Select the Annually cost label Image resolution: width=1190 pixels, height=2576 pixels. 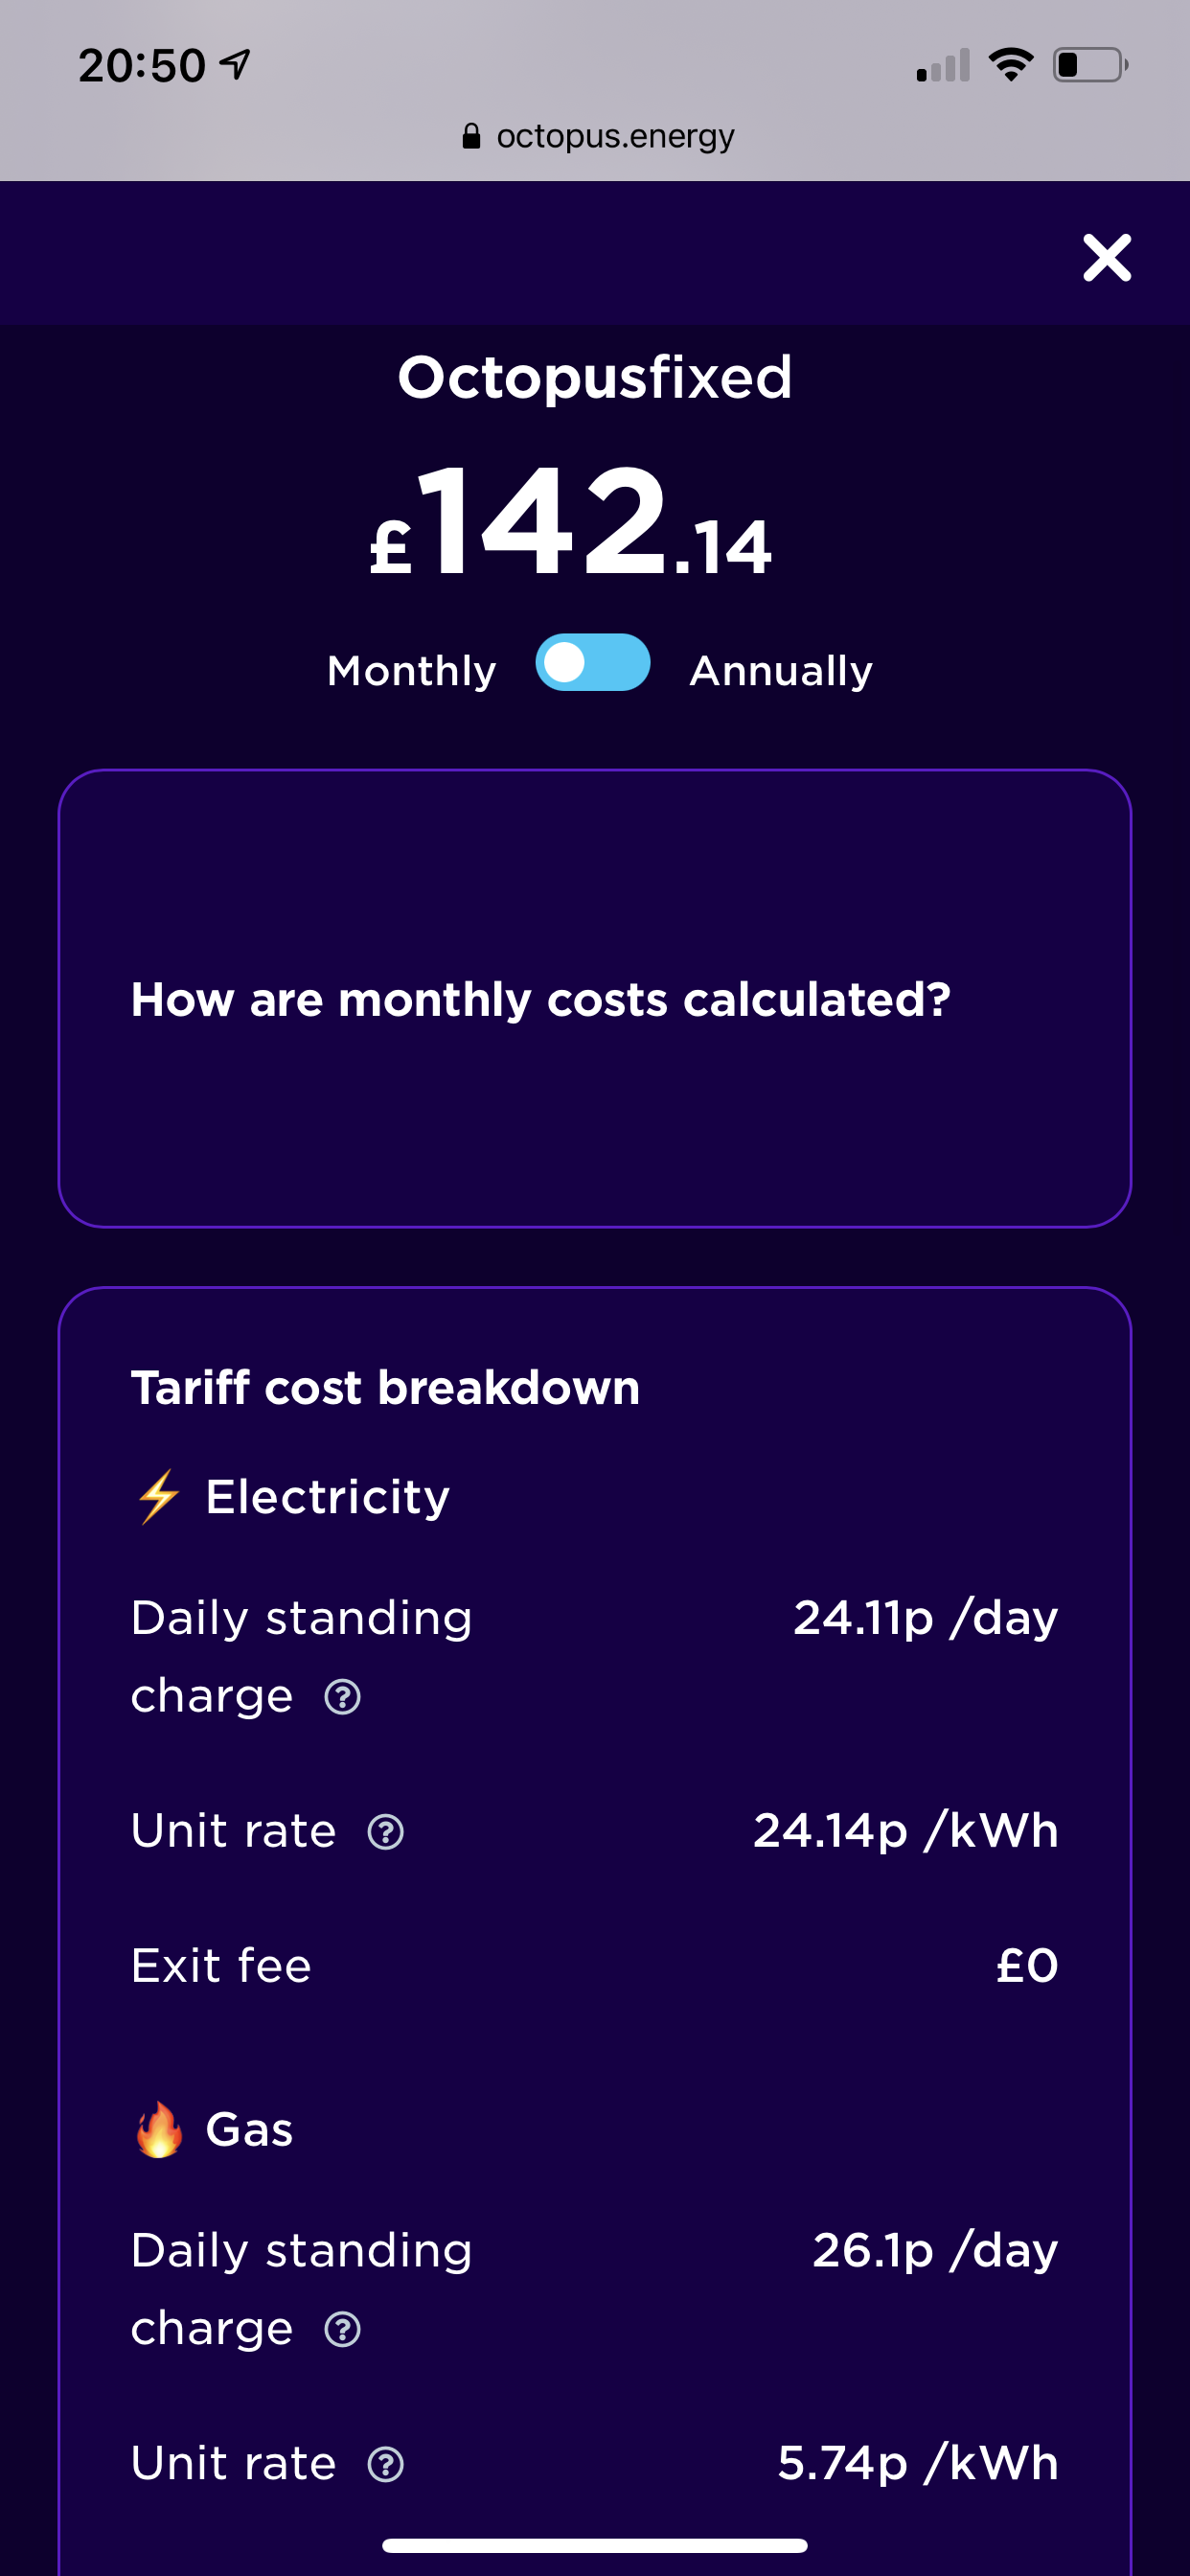(x=781, y=671)
